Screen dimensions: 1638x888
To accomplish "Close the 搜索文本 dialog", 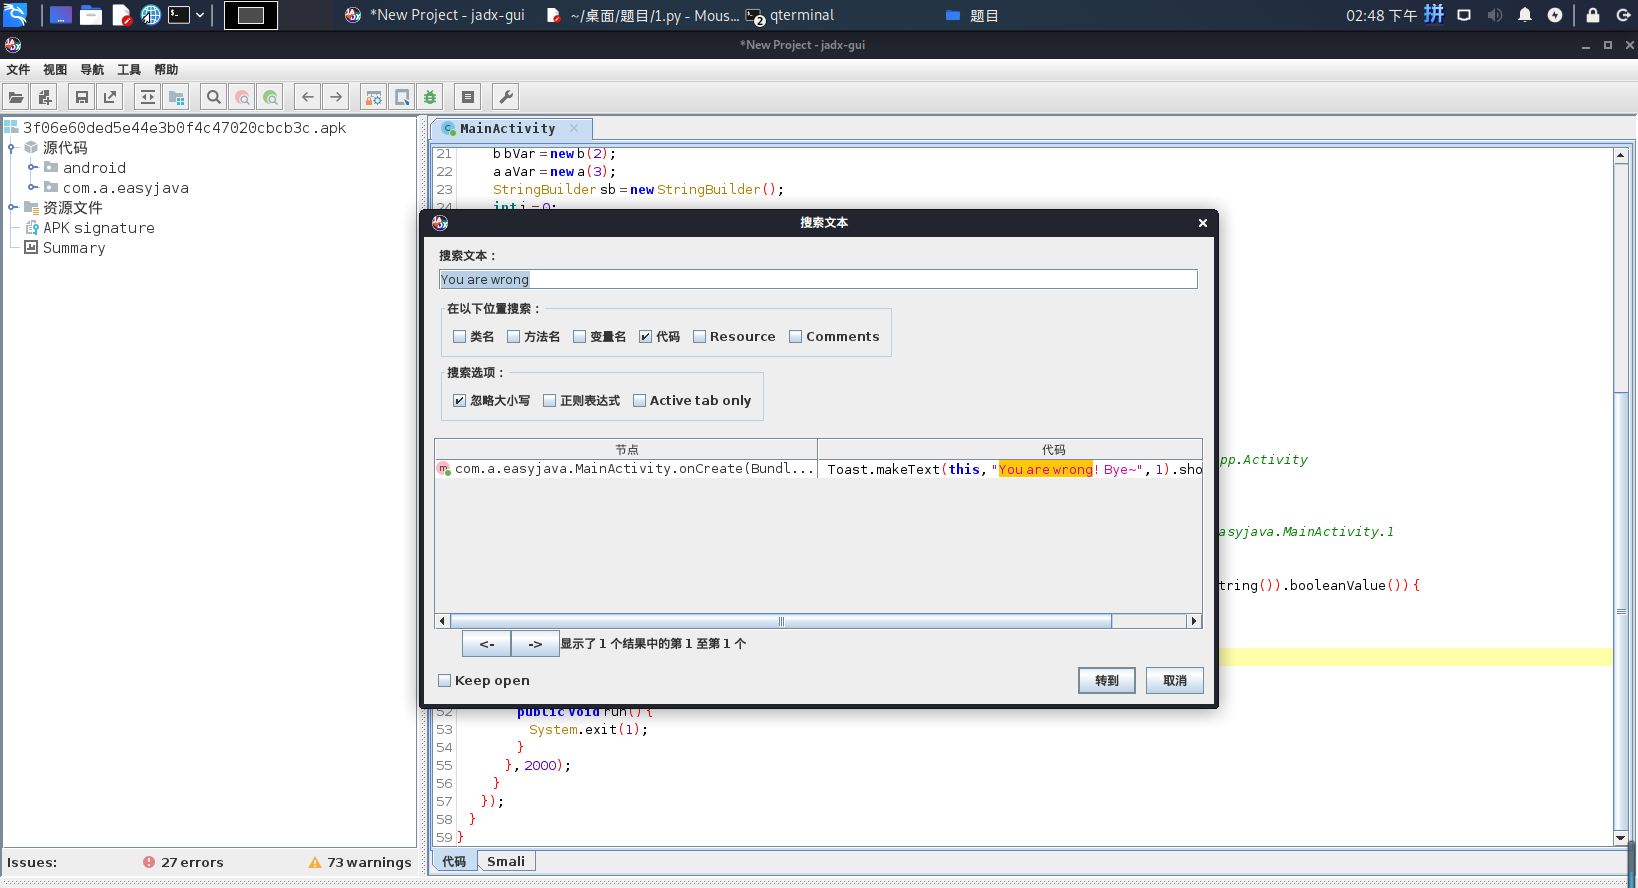I will 1203,223.
